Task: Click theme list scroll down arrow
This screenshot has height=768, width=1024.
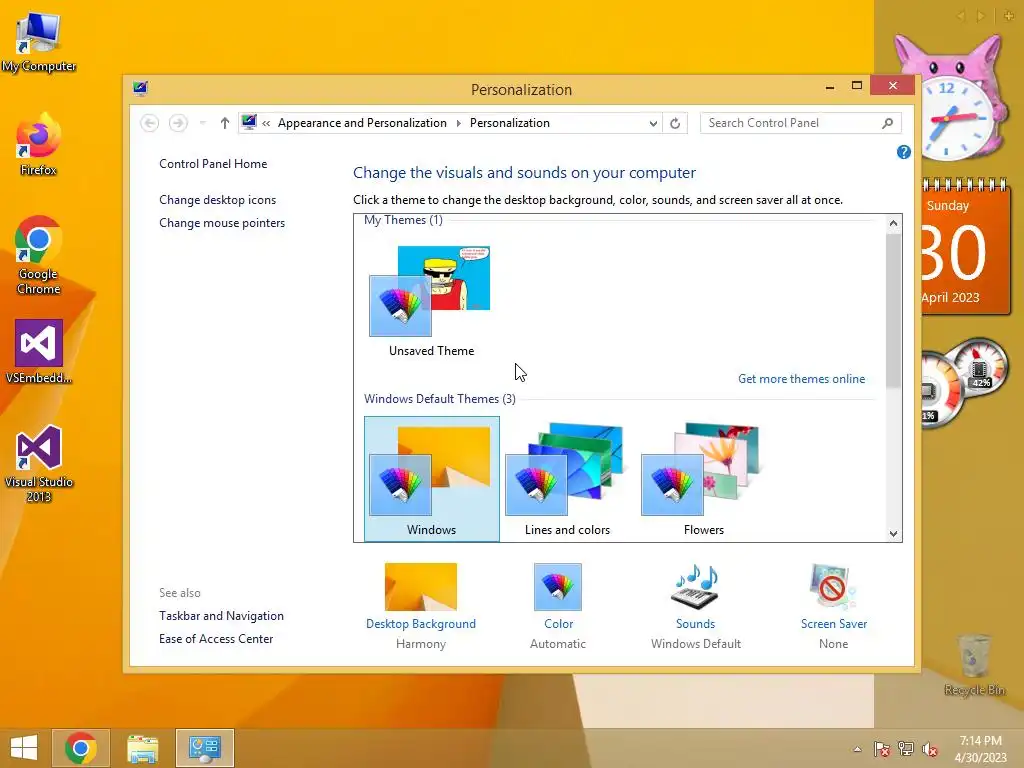Action: 893,534
